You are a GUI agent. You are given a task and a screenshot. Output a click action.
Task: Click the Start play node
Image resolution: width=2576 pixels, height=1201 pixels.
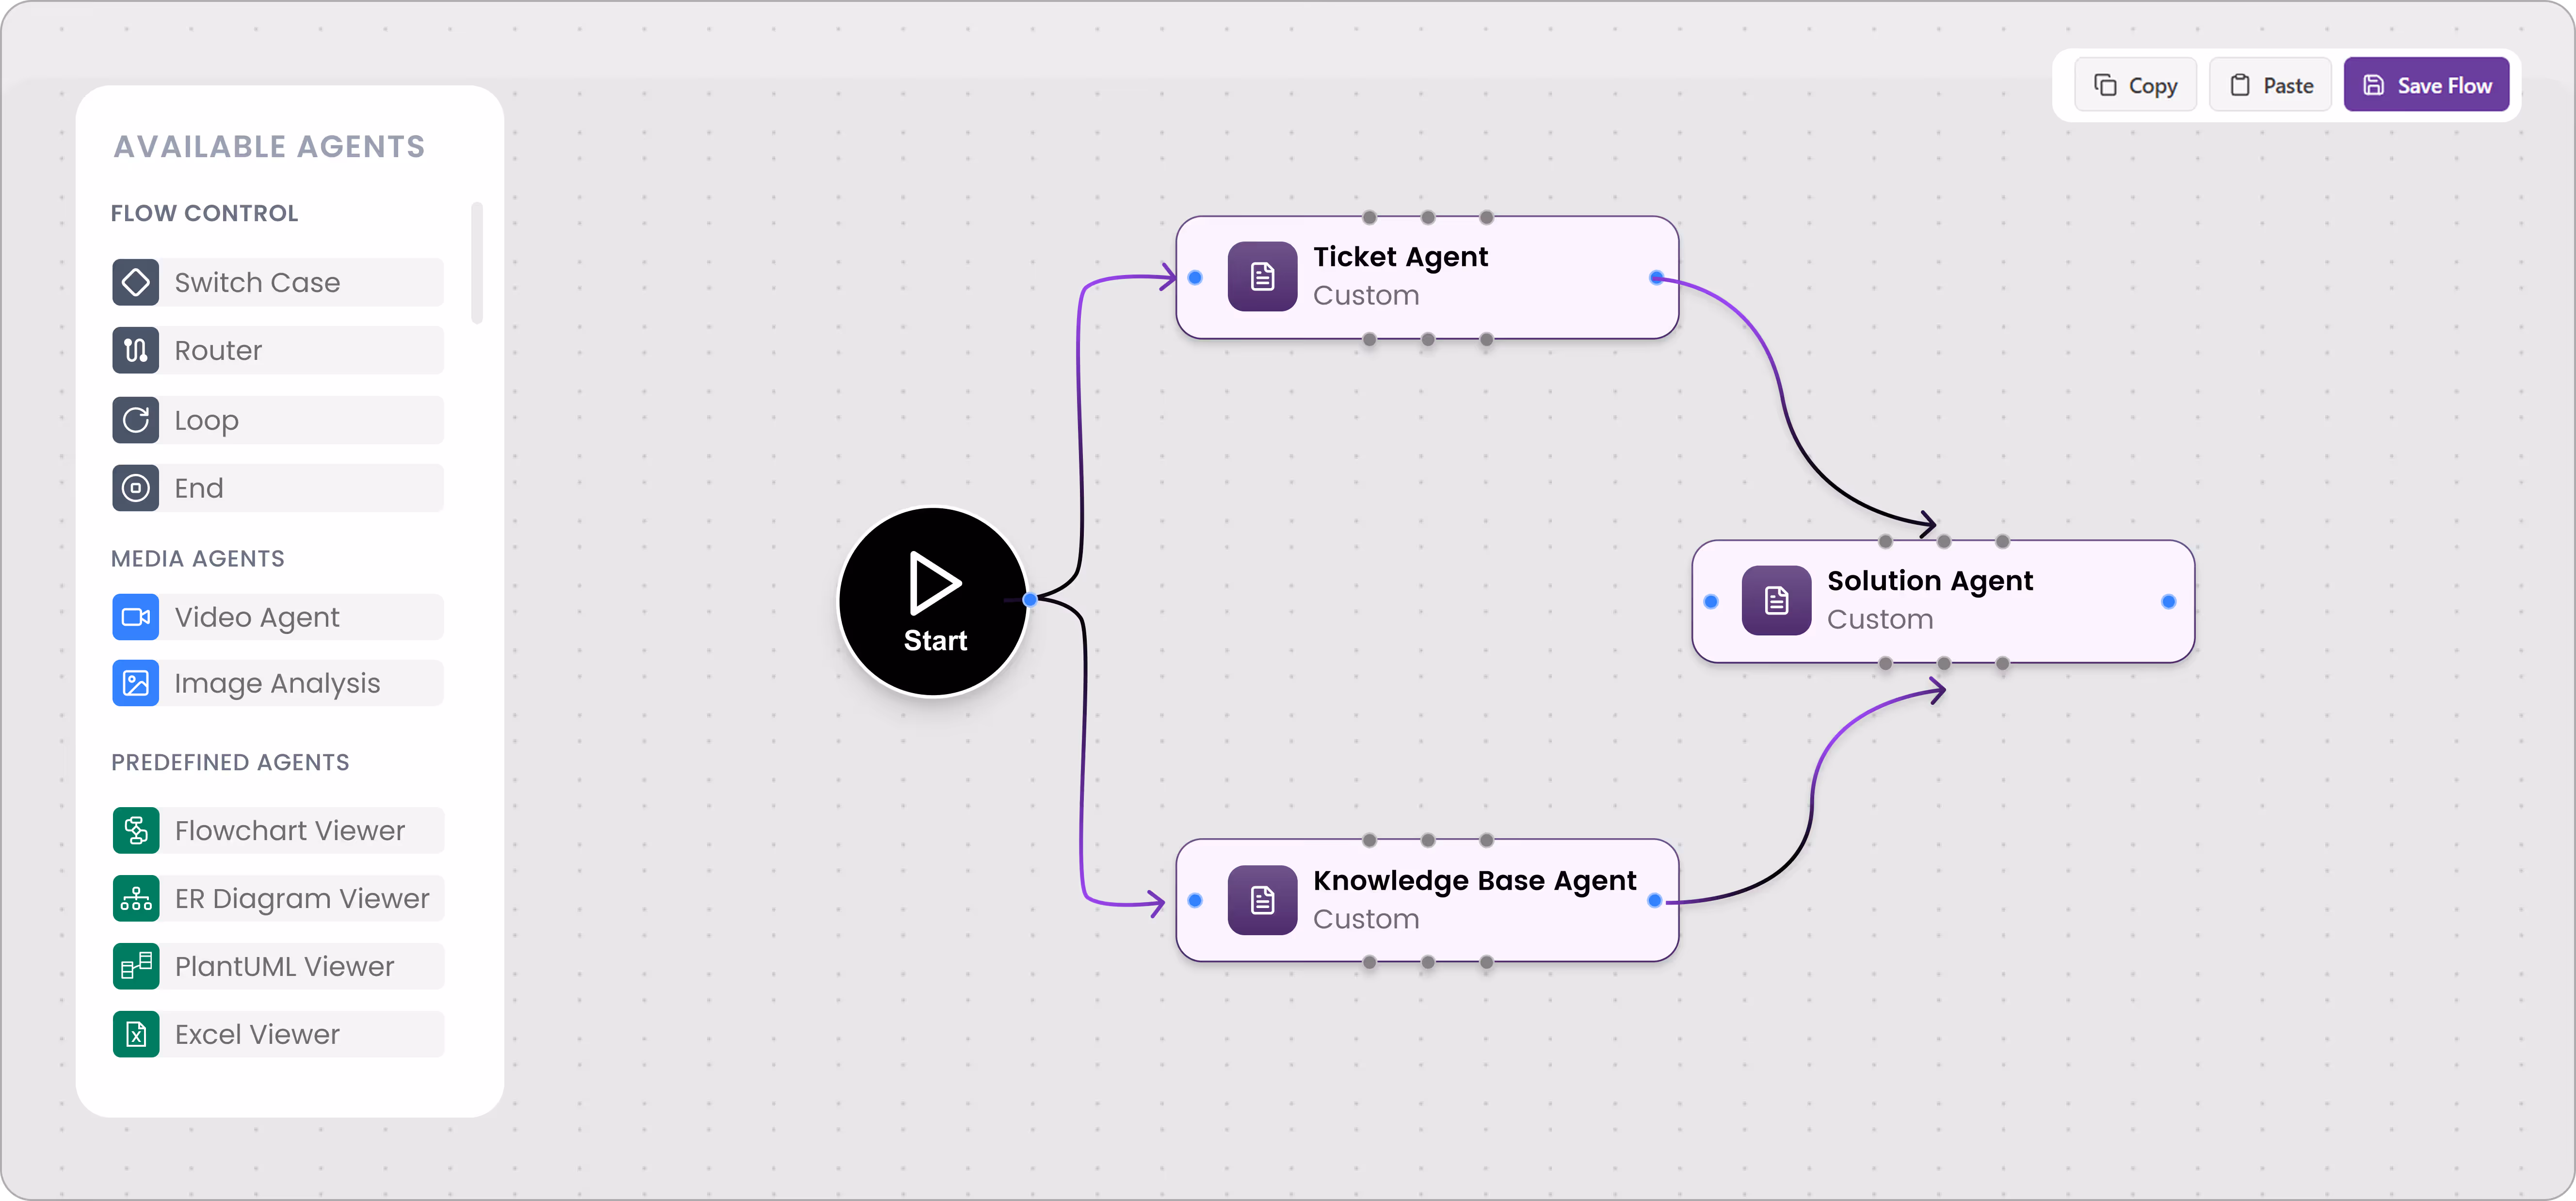(x=934, y=601)
